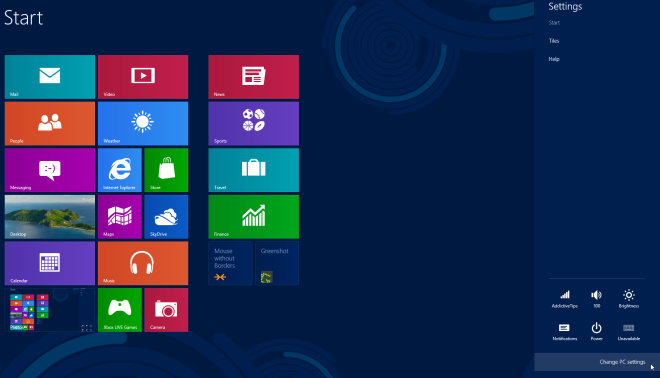
Task: Open the Desktop island thumbnail tile
Action: (50, 217)
